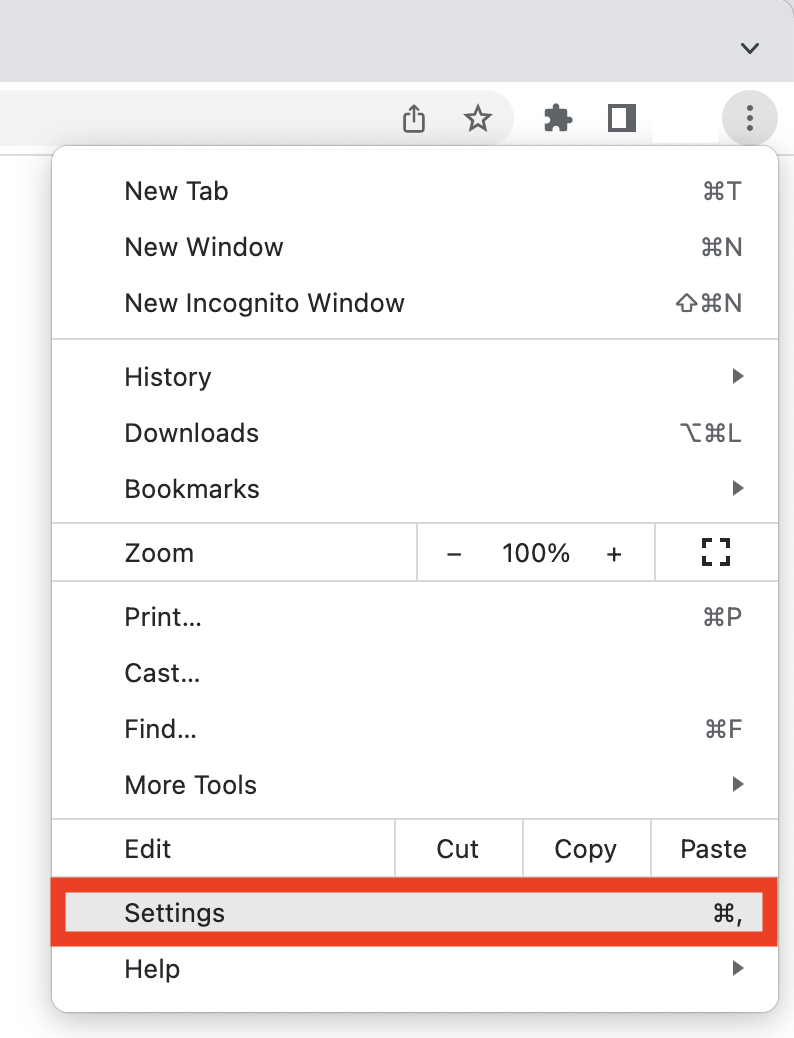This screenshot has height=1038, width=794.
Task: Bookmark this page with the star icon
Action: pyautogui.click(x=478, y=120)
